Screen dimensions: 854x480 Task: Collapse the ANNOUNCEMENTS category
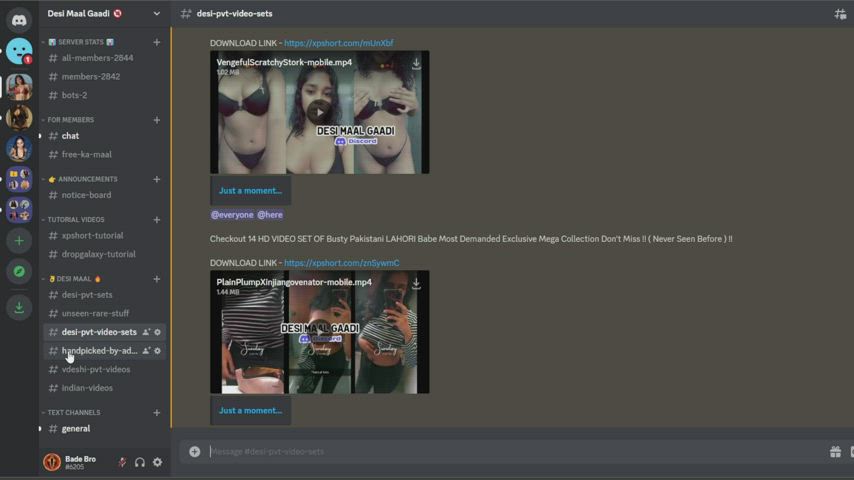point(80,179)
